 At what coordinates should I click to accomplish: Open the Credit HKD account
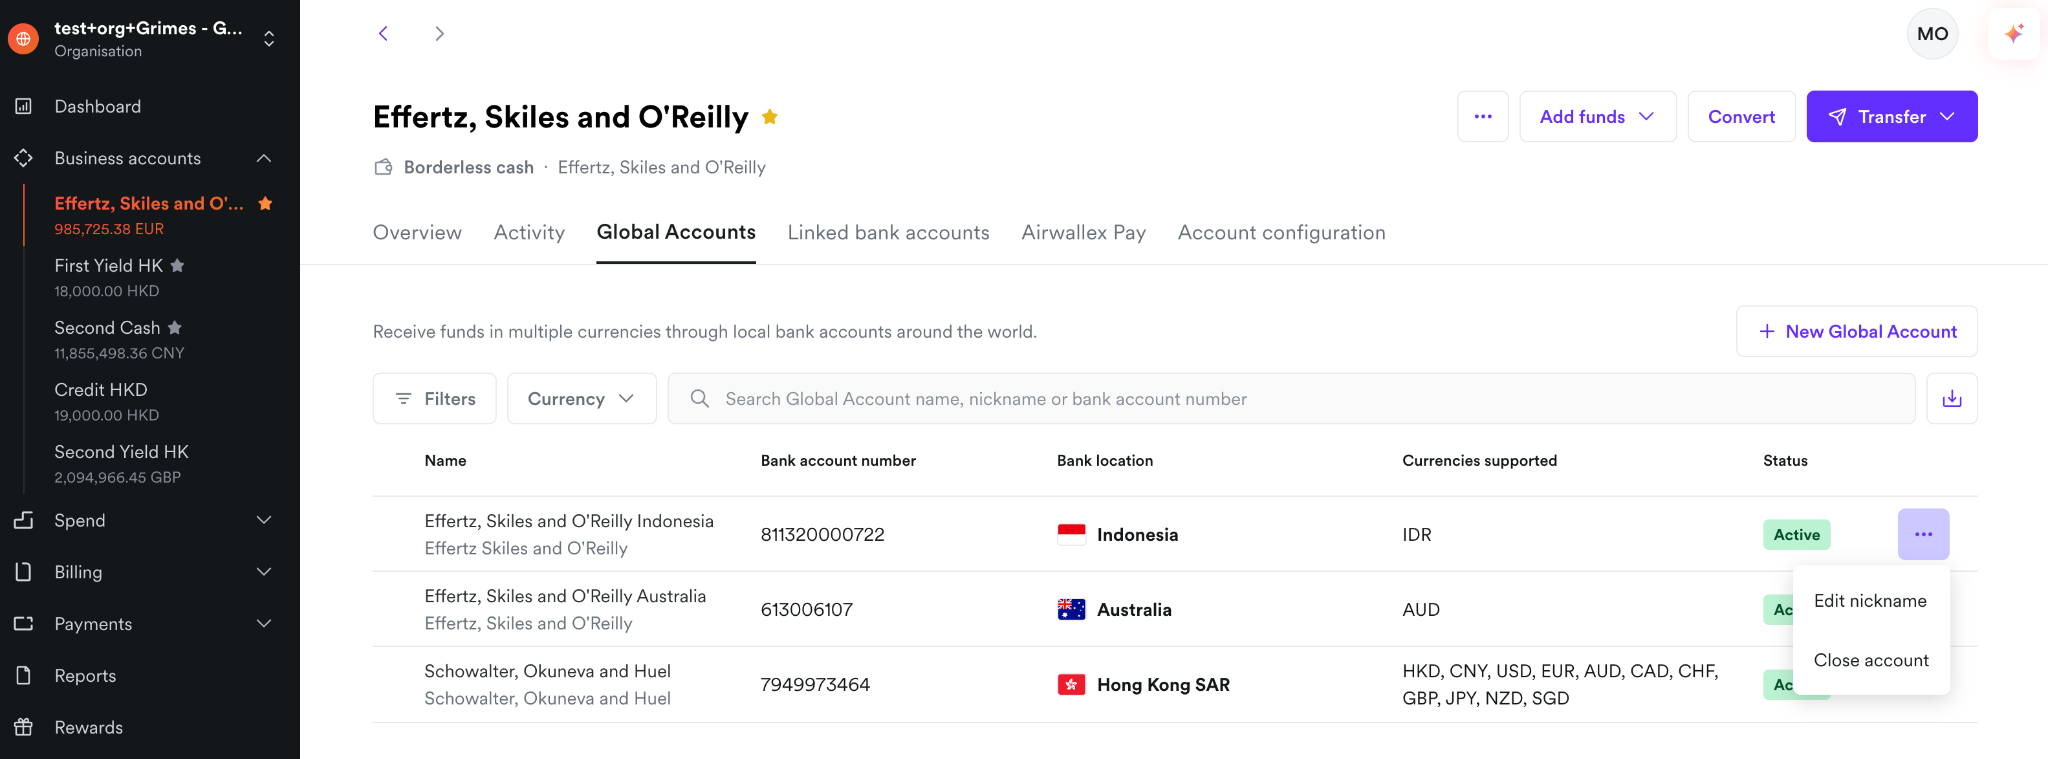(x=106, y=401)
